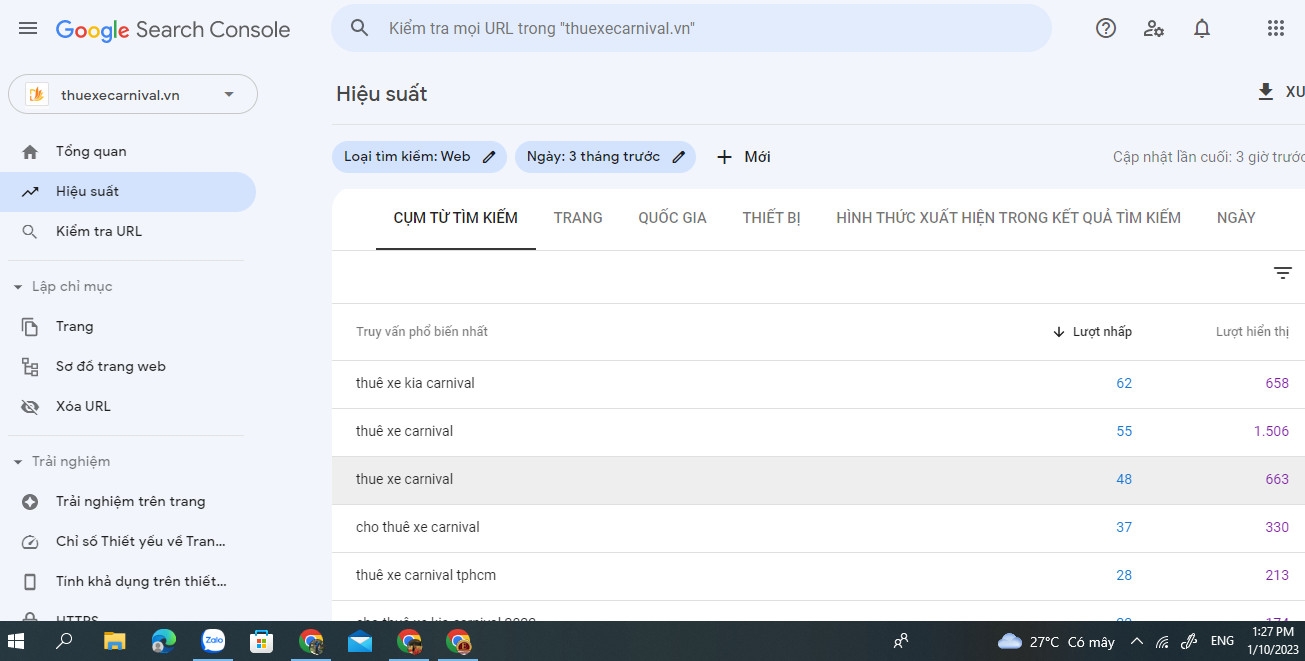Viewport: 1305px width, 661px height.
Task: Edit the date 3 months filter pencil
Action: point(678,156)
